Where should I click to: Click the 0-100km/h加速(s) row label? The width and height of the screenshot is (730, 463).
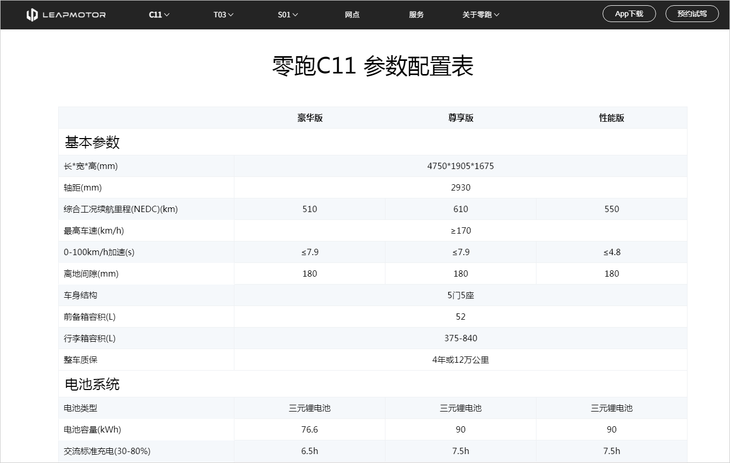[x=99, y=252]
